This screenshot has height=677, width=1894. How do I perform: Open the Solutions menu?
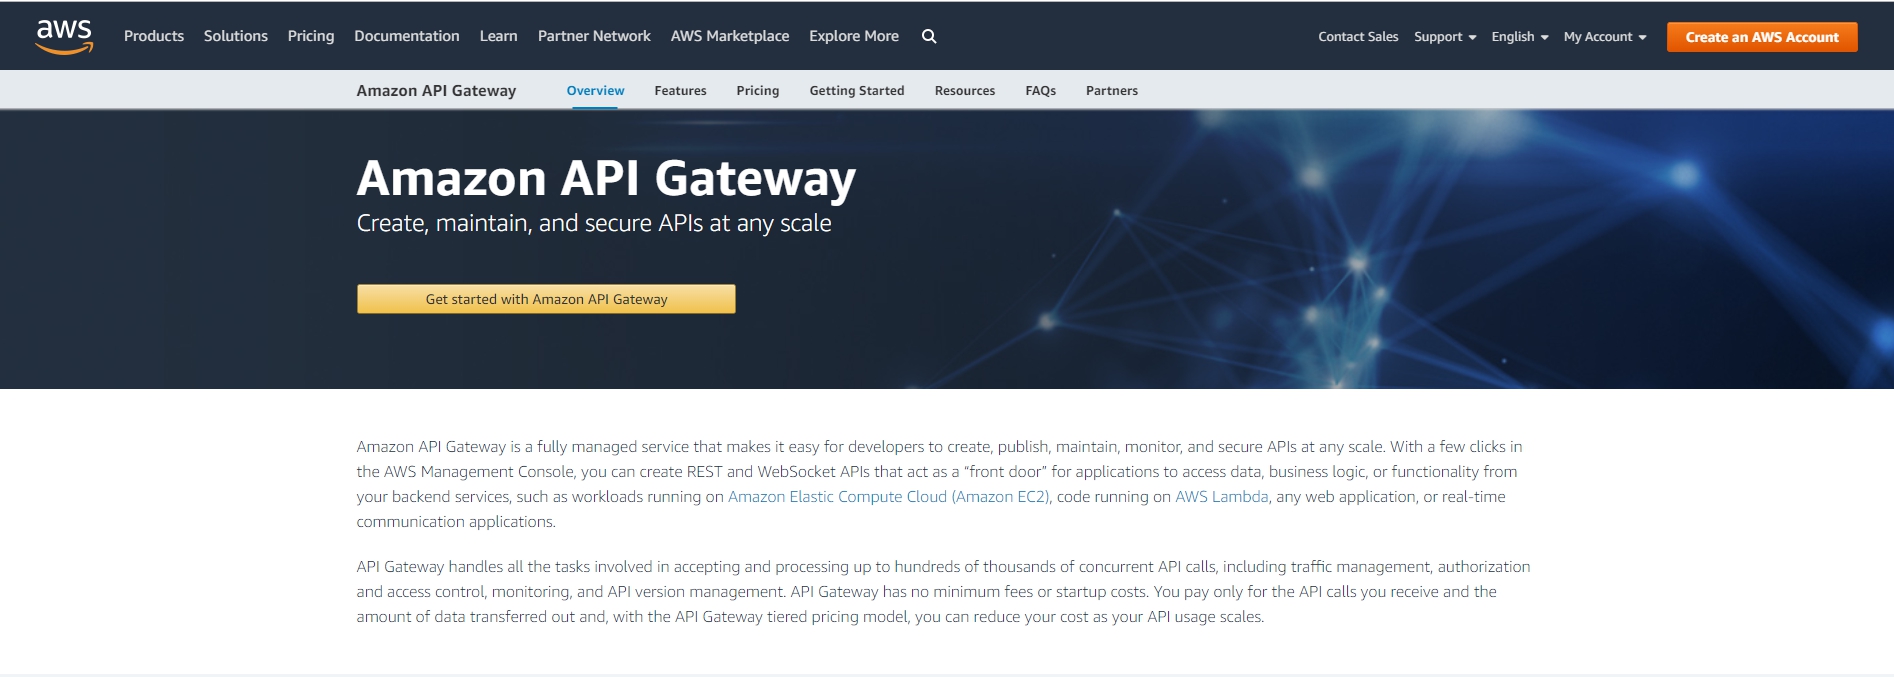pos(236,36)
